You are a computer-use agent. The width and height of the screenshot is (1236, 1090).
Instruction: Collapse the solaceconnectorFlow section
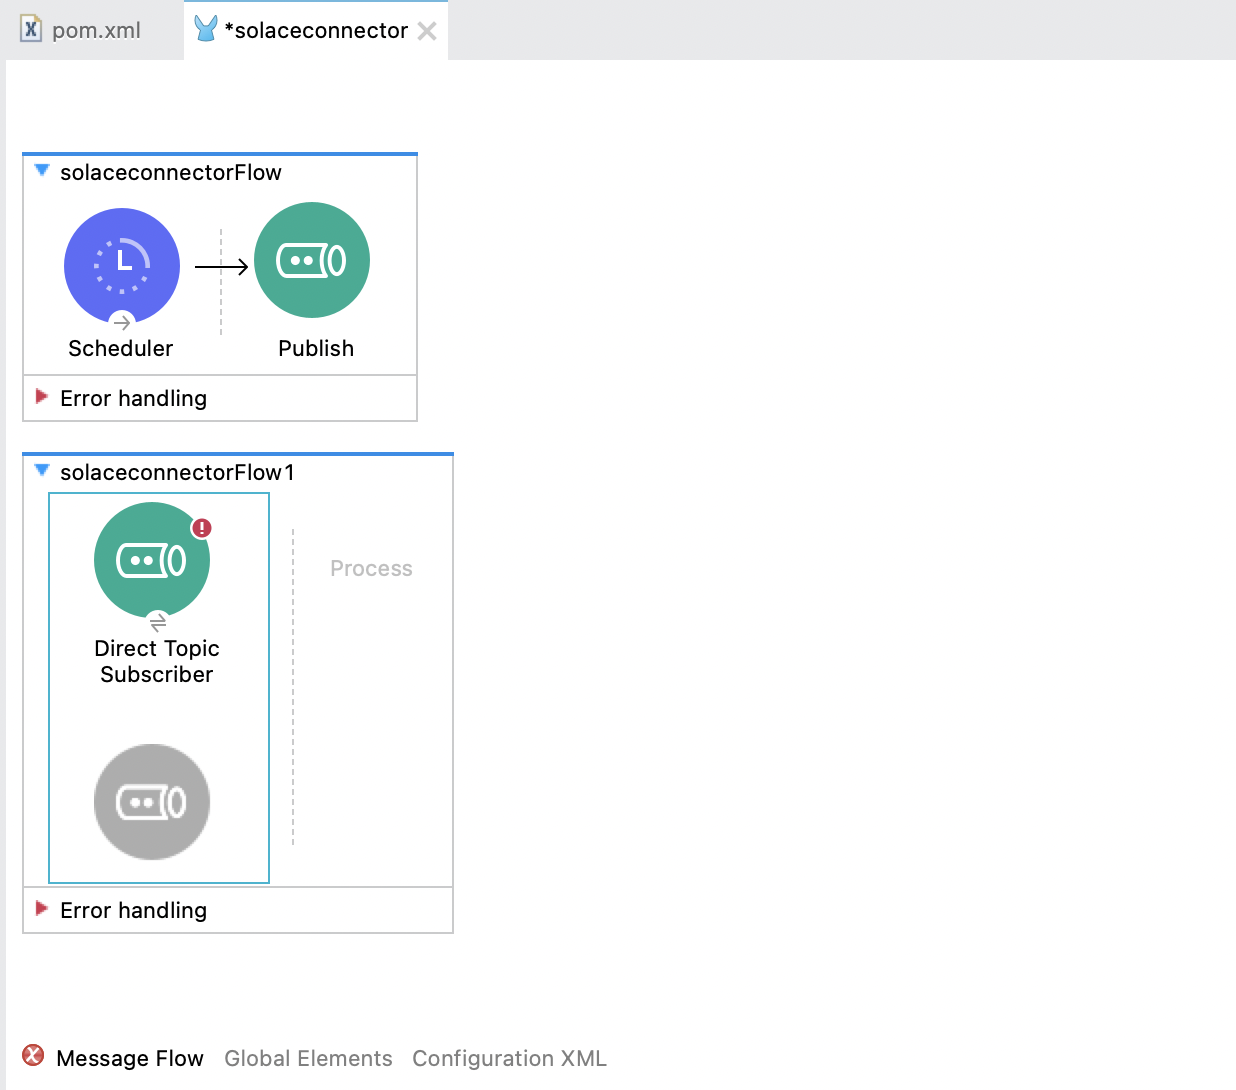pyautogui.click(x=42, y=171)
